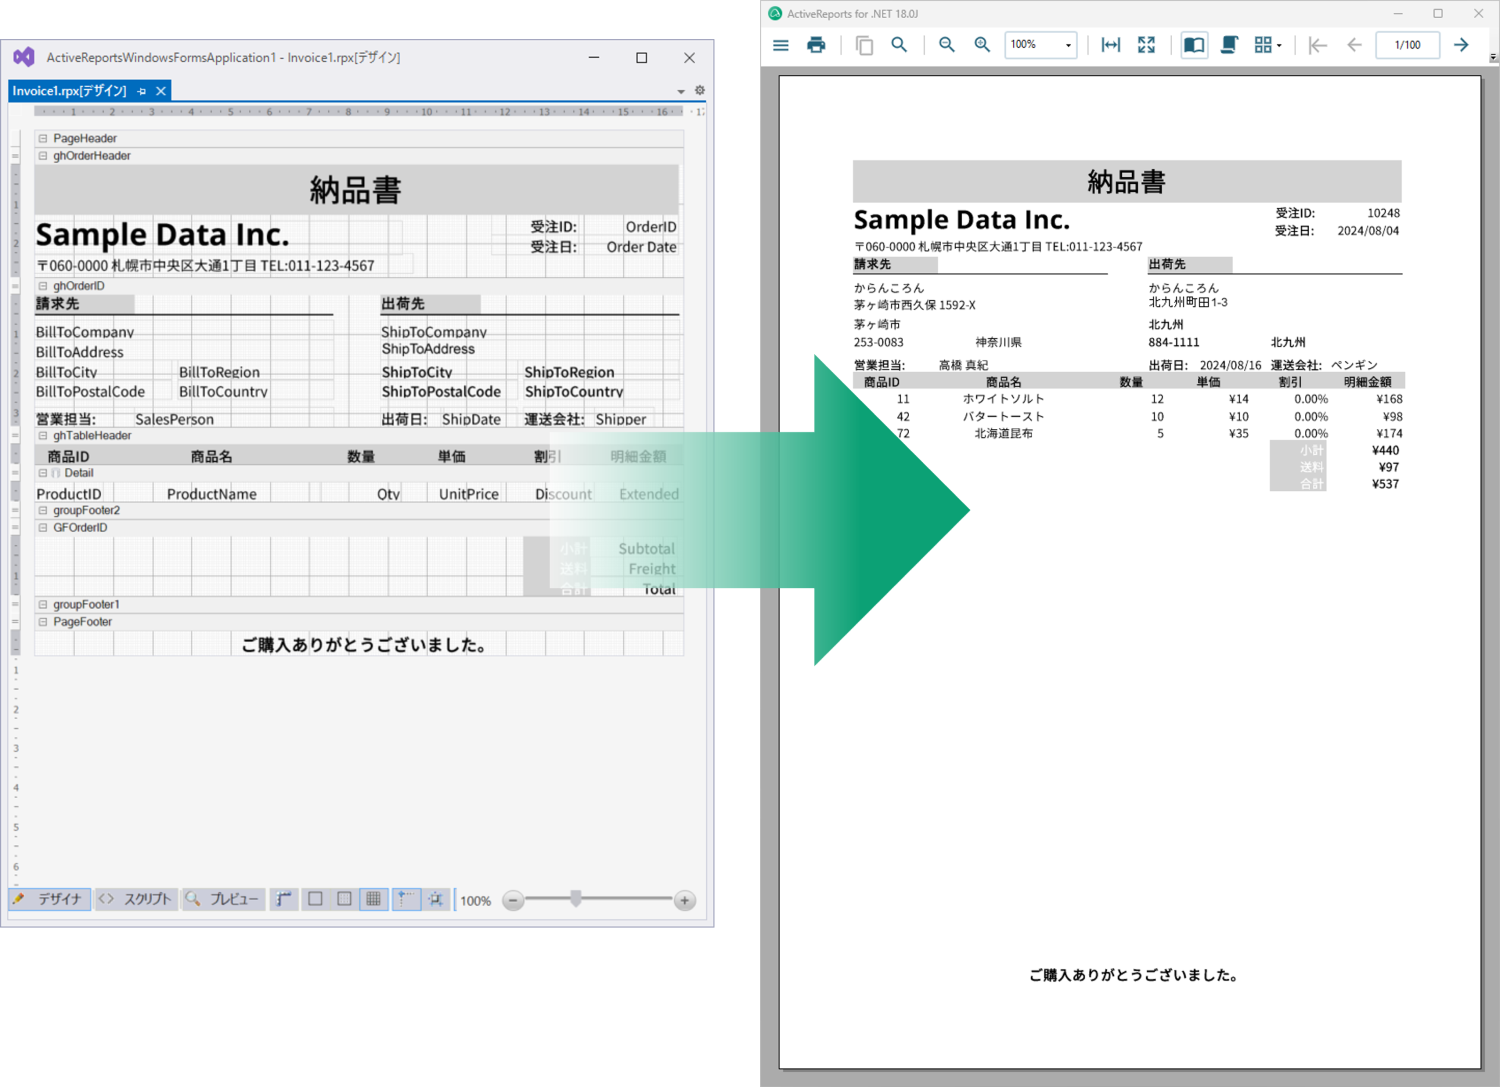Viewport: 1500px width, 1087px height.
Task: Click the designer zoom slider thumb
Action: 576,899
